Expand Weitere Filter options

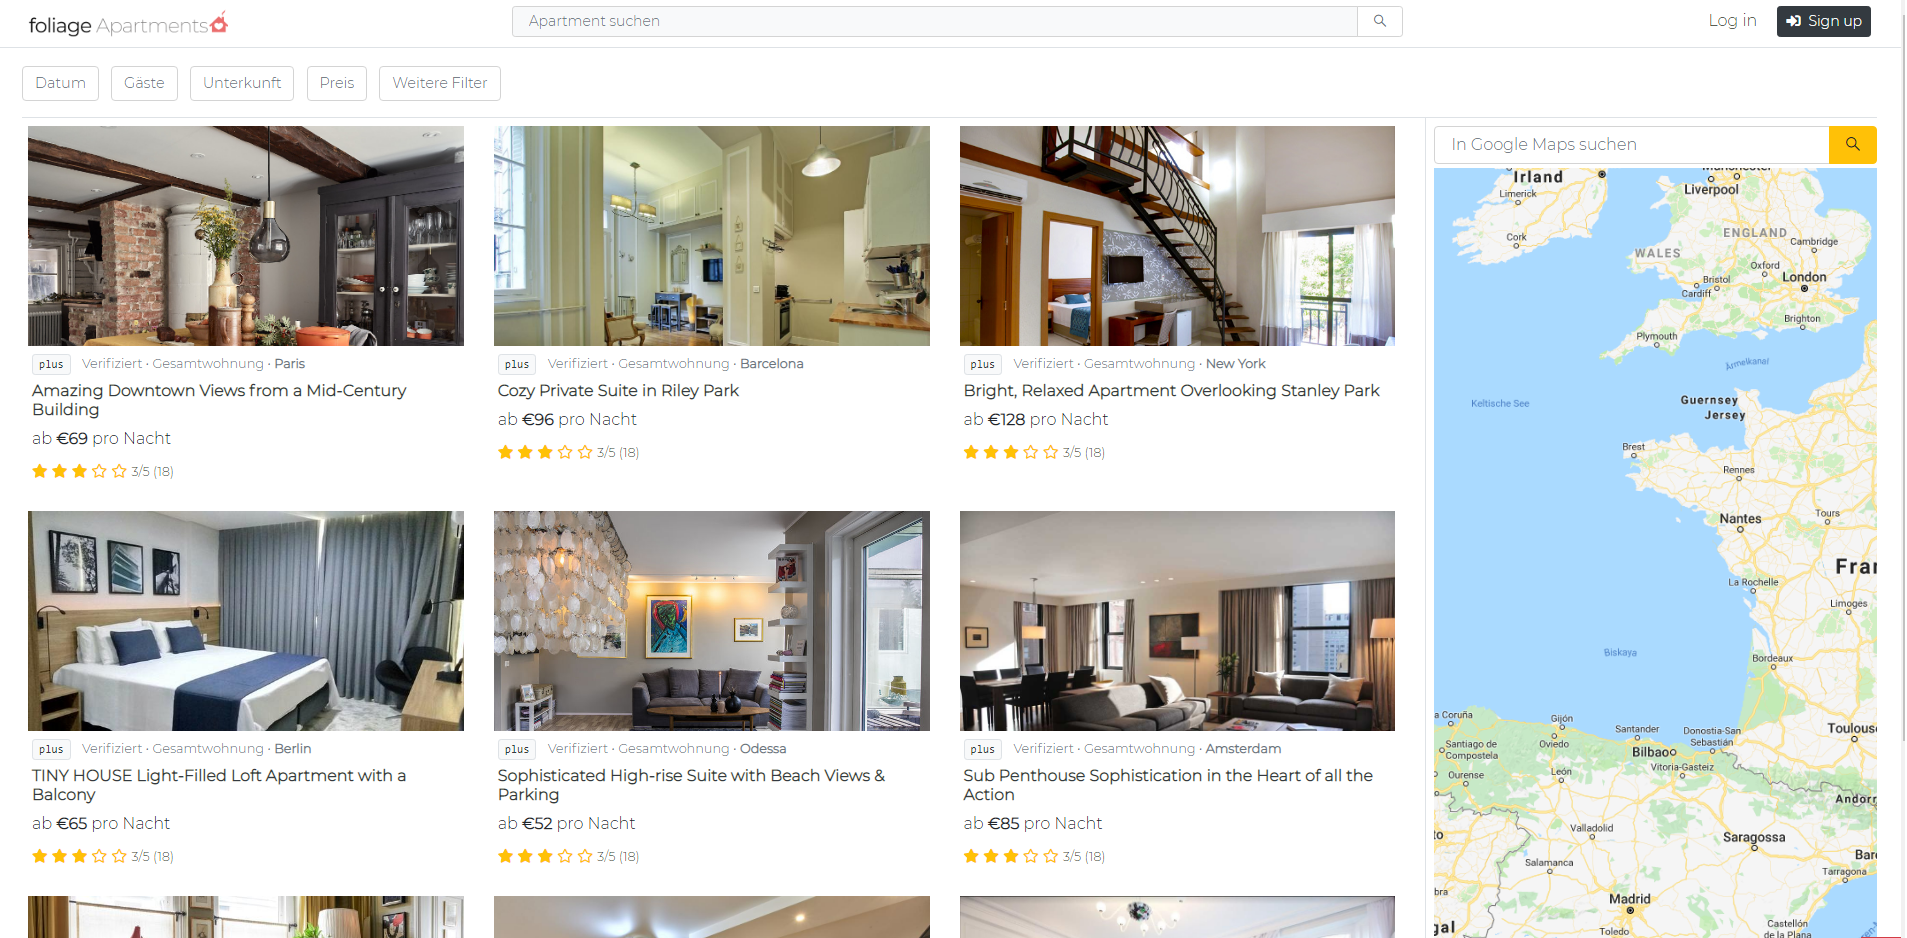[440, 83]
